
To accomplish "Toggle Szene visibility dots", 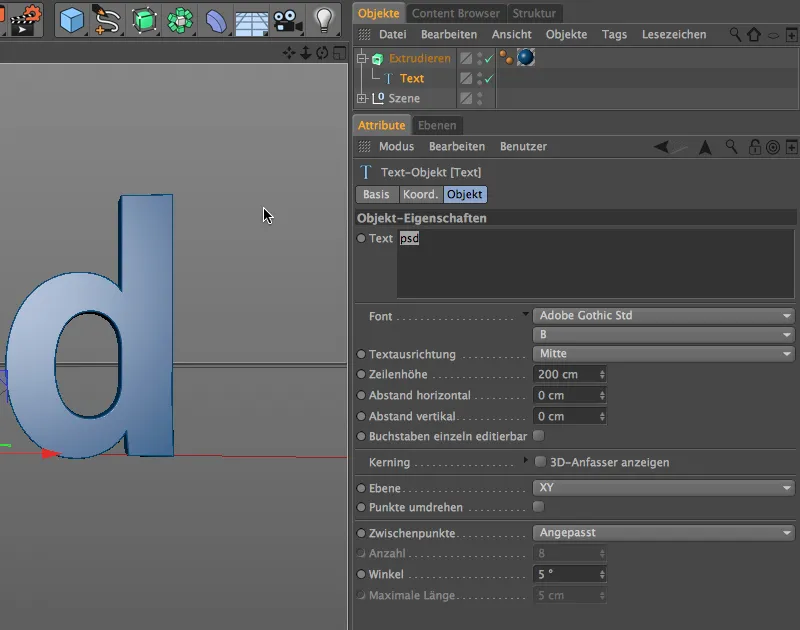I will tap(480, 98).
